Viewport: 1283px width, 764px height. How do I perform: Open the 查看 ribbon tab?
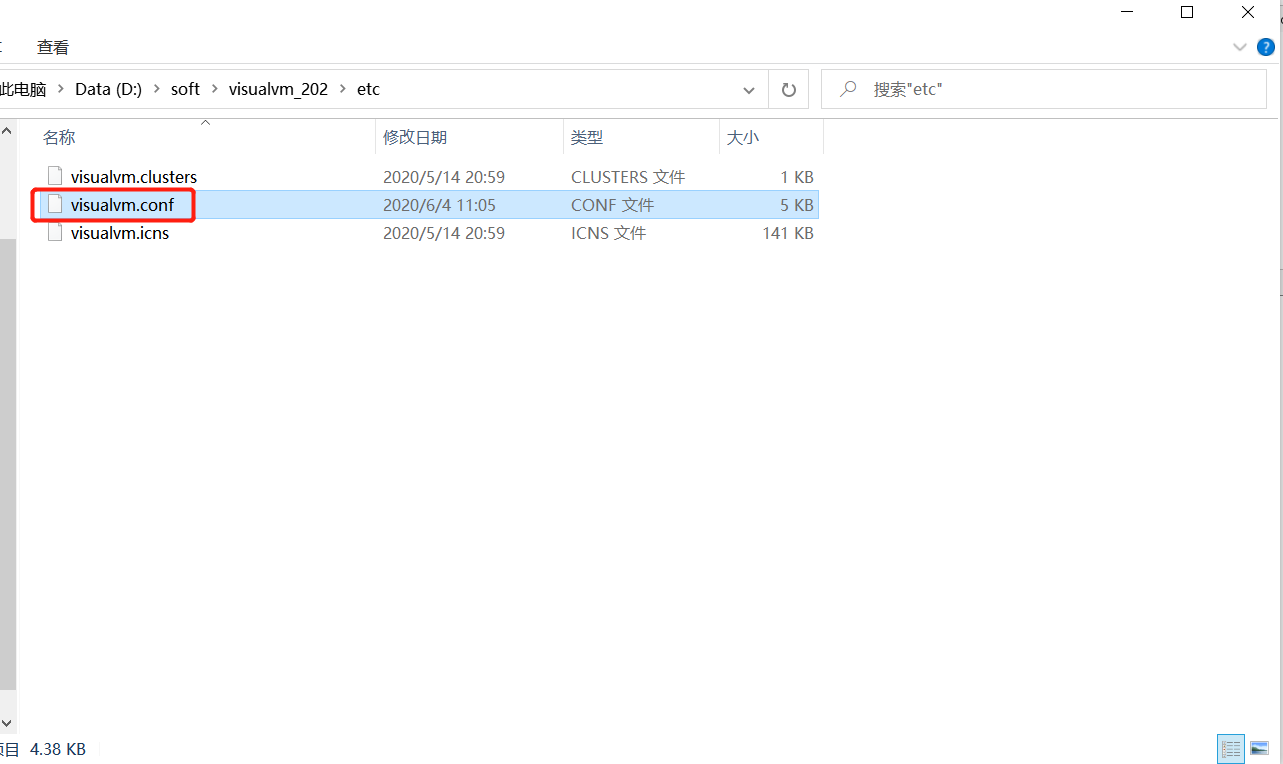click(53, 47)
